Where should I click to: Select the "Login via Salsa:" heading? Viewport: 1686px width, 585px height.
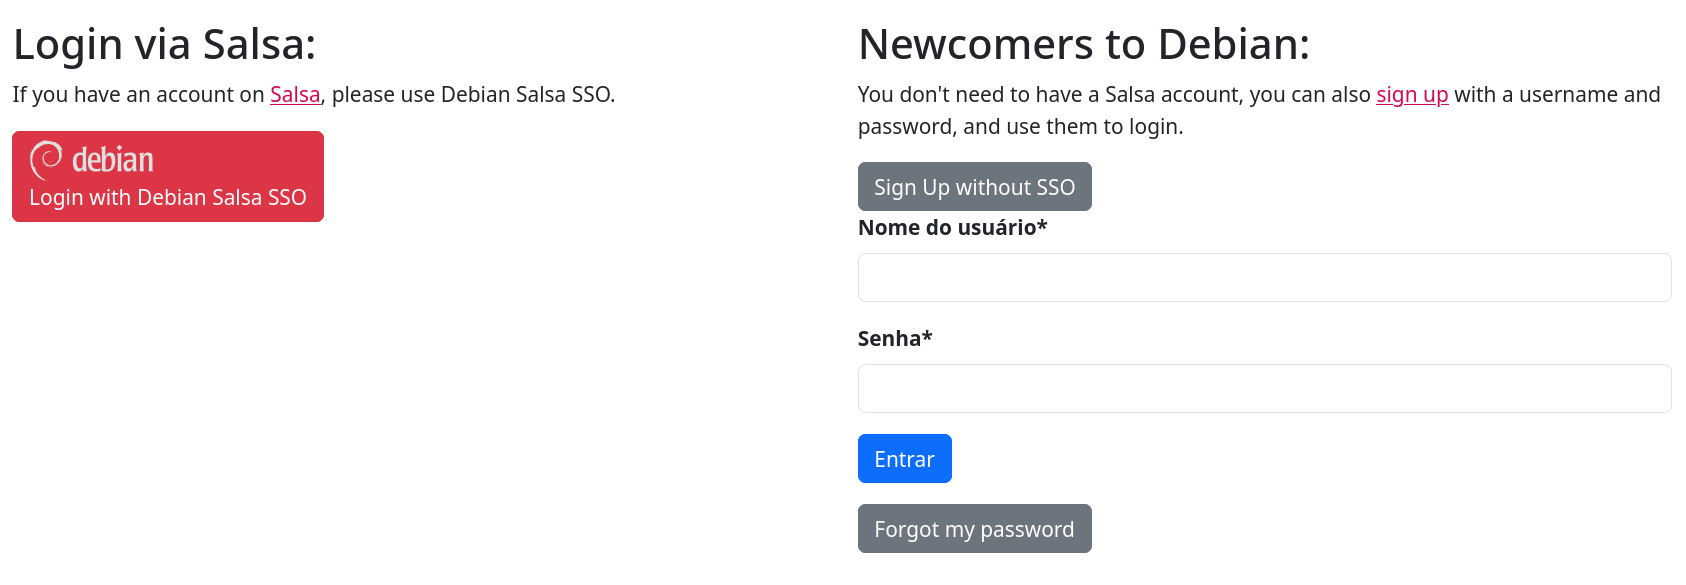(x=164, y=45)
